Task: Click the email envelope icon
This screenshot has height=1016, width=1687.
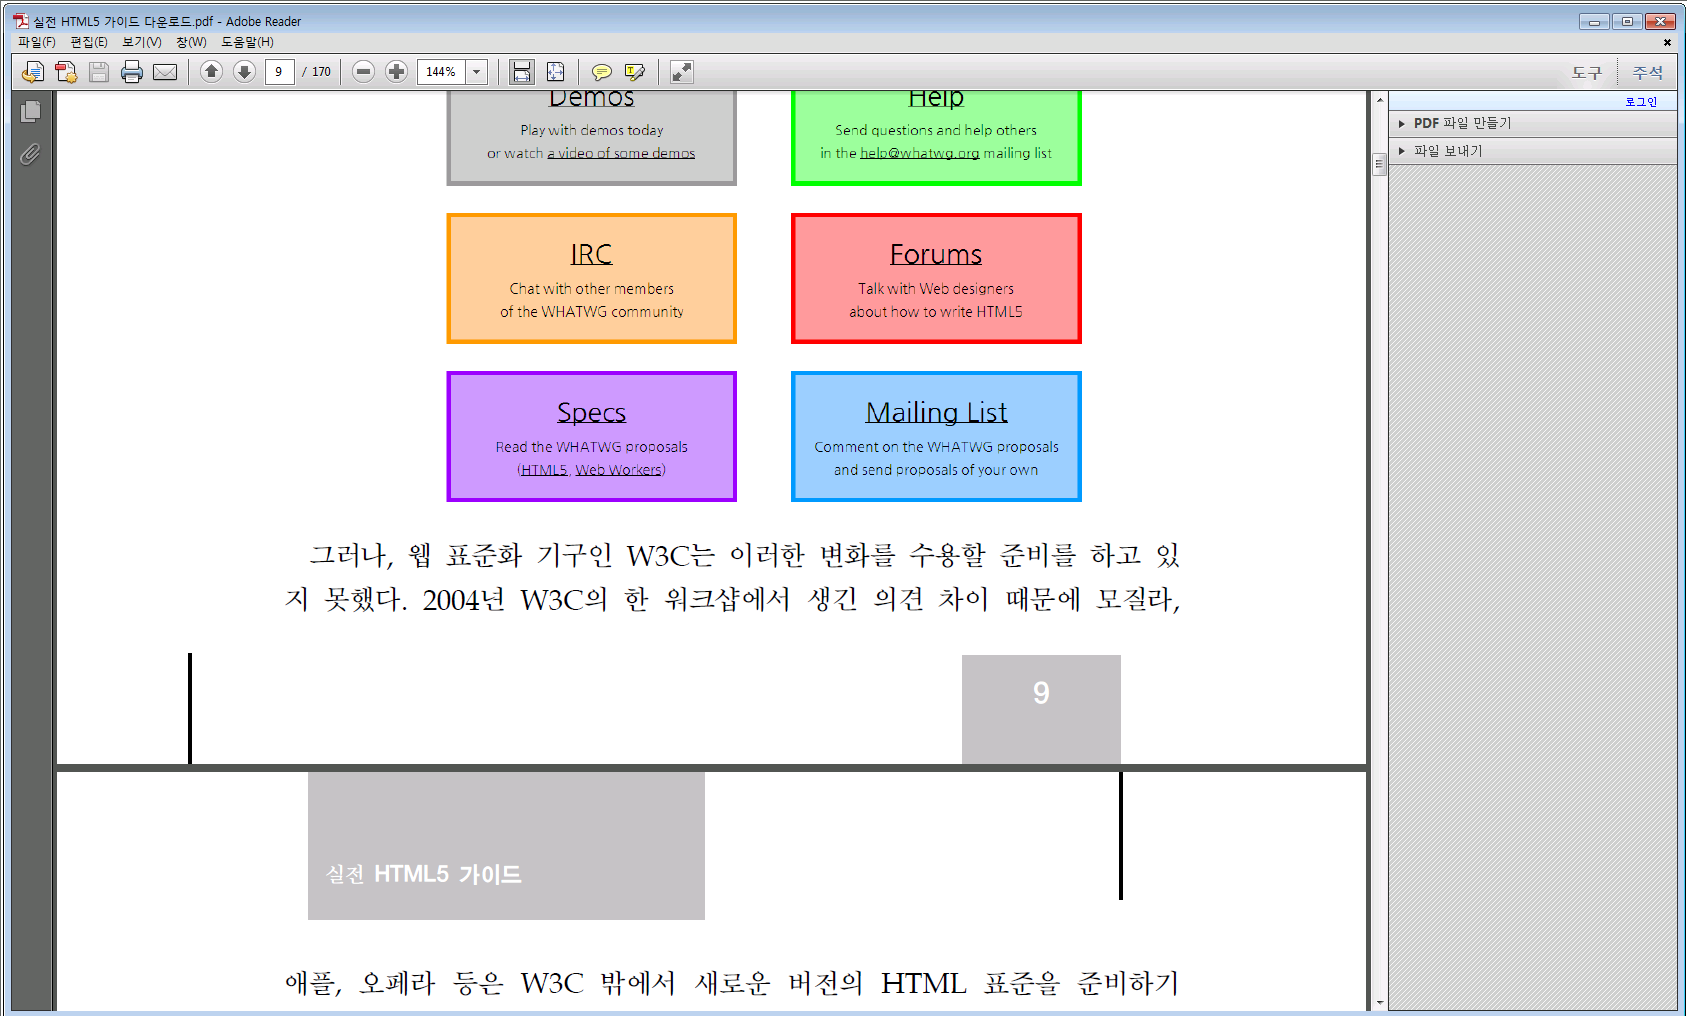Action: pos(165,72)
